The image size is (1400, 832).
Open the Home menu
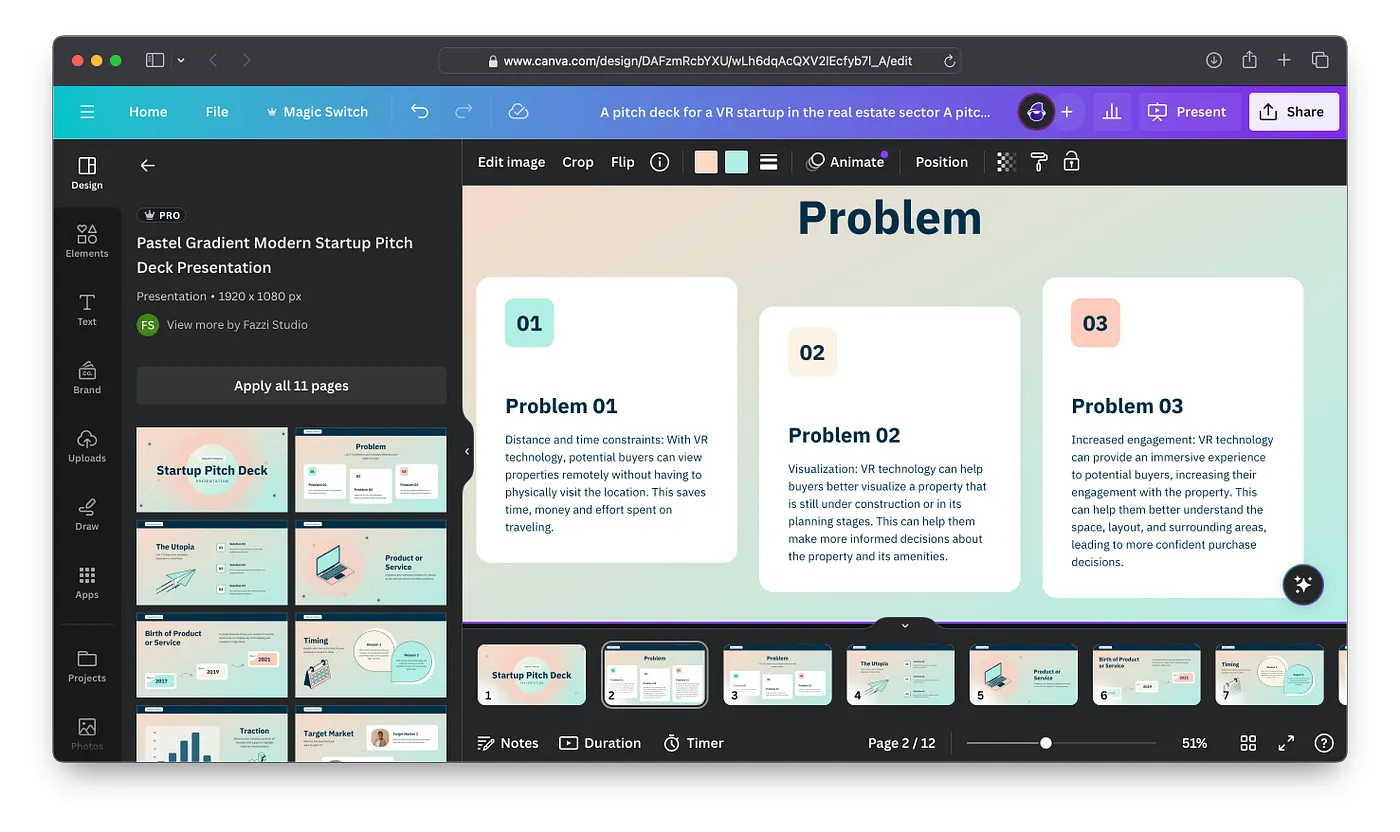point(148,112)
